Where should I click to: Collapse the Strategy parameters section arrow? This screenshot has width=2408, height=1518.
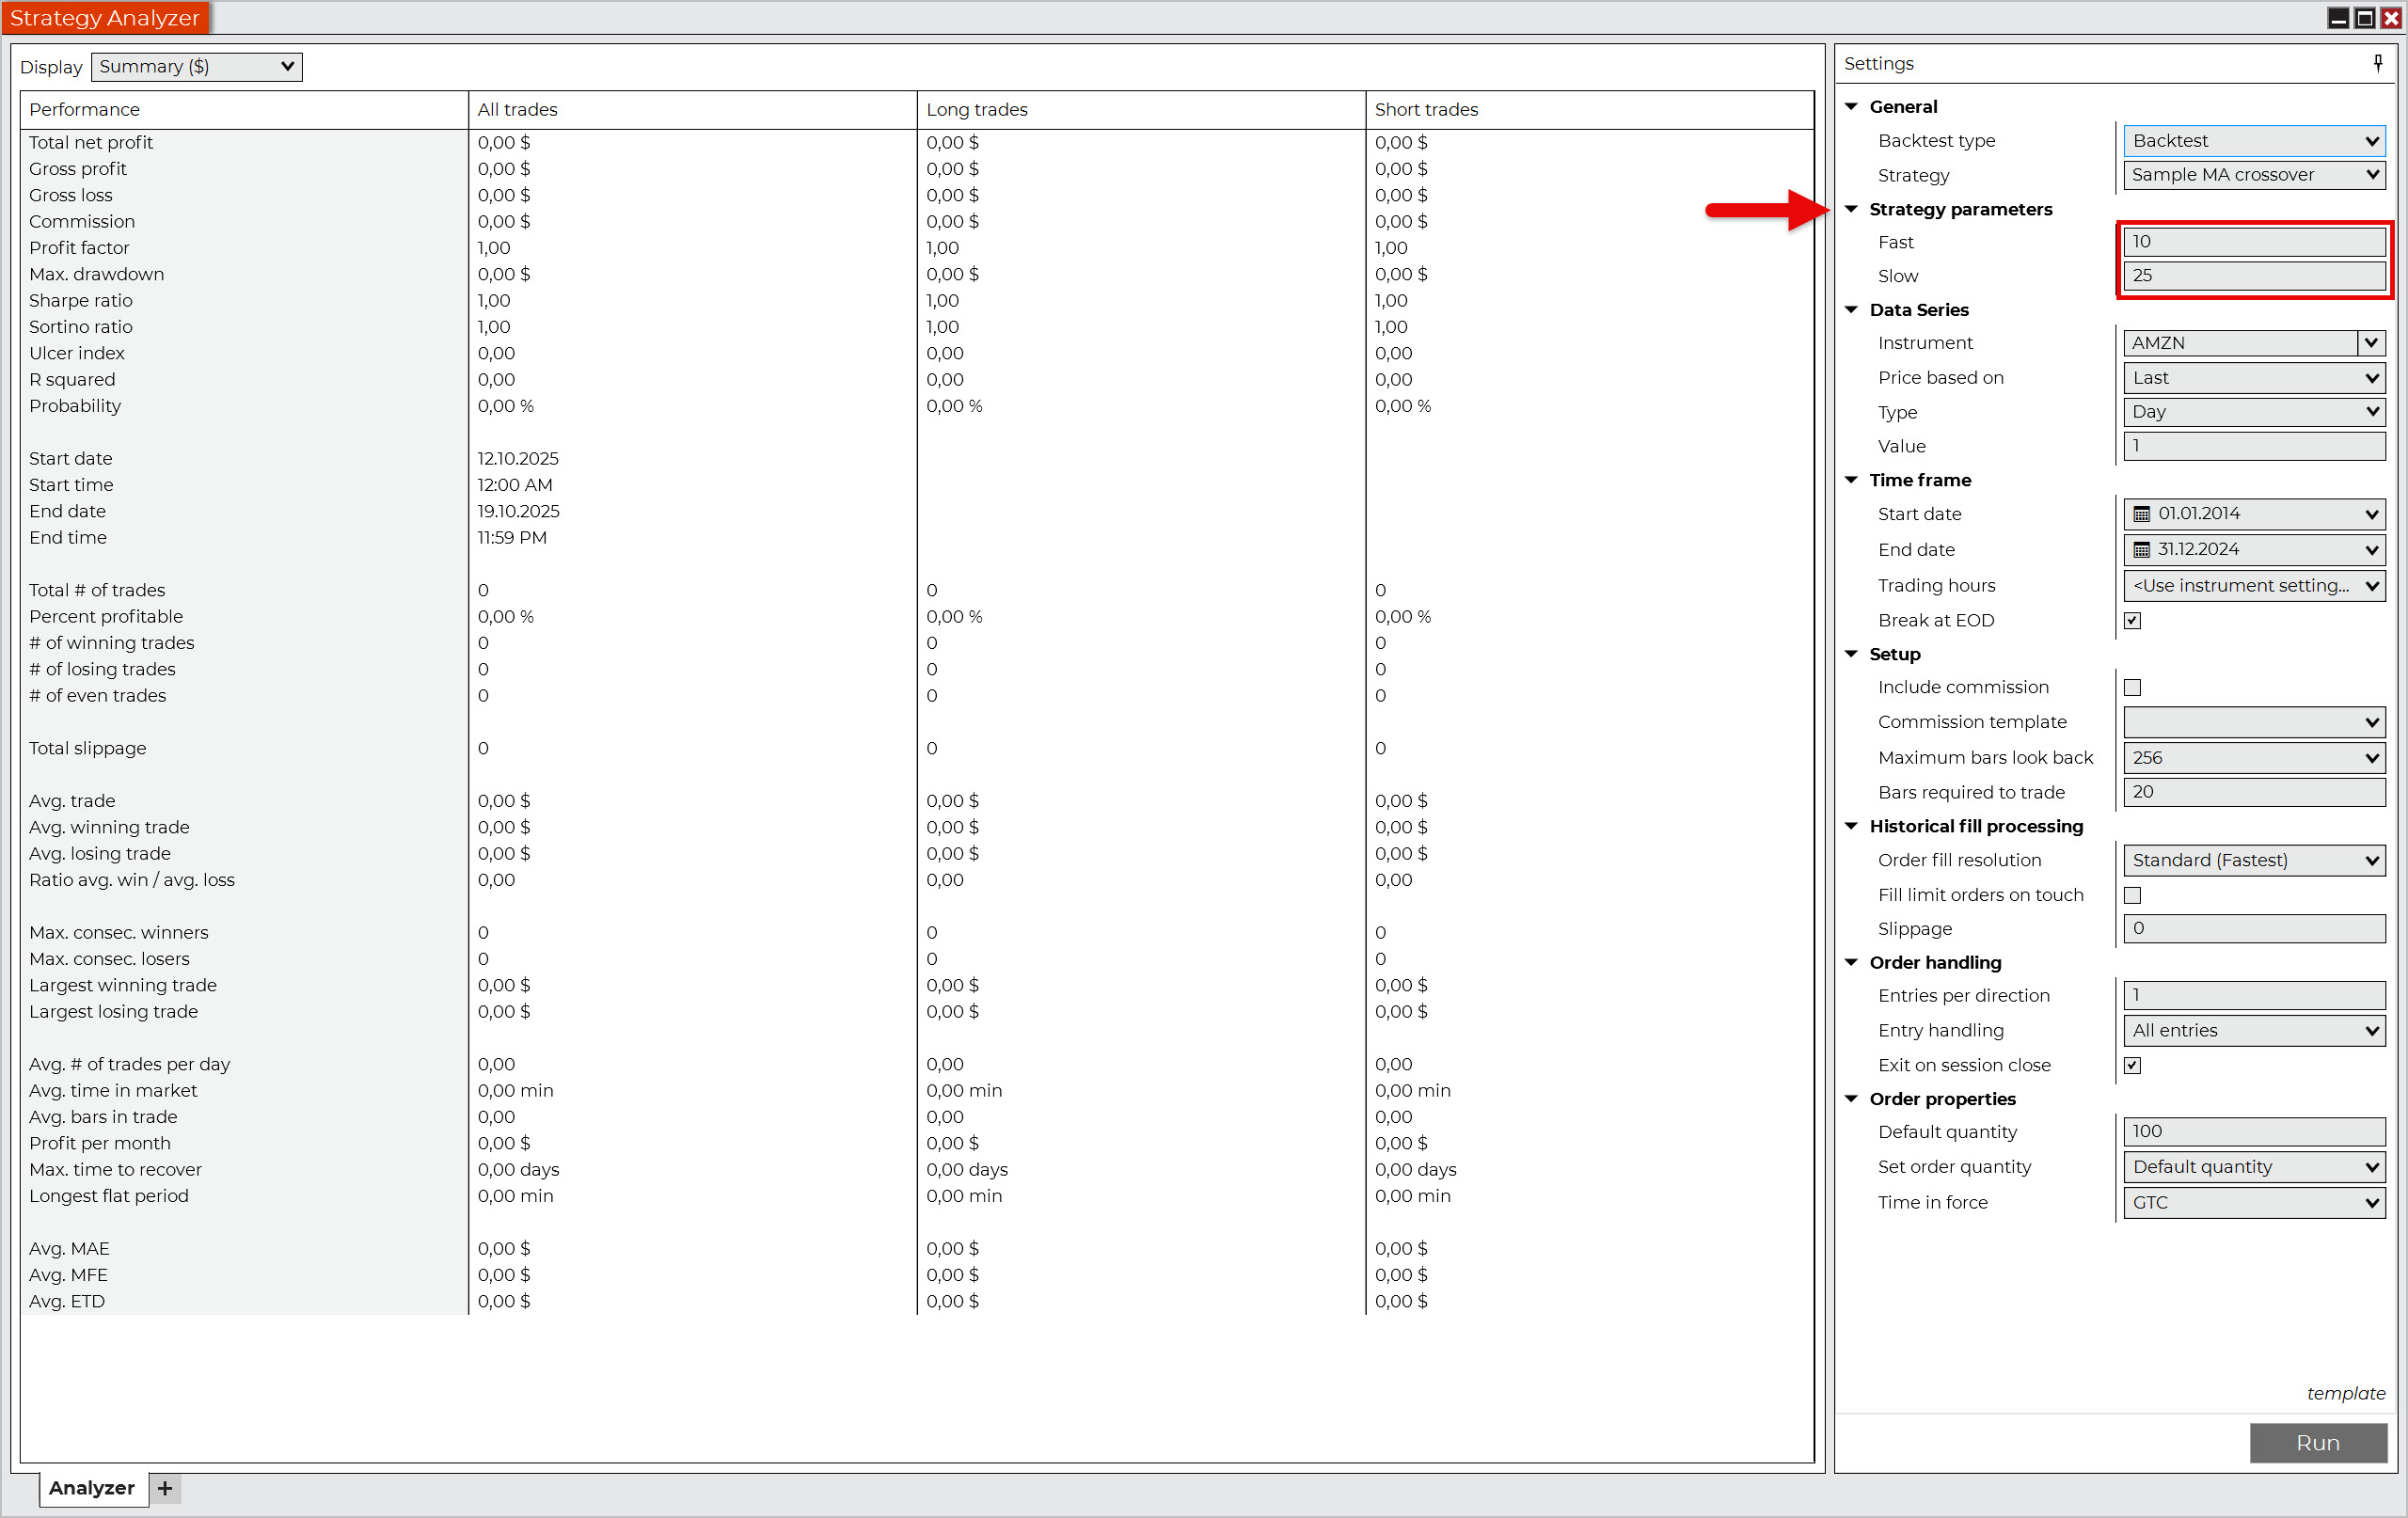click(1851, 209)
